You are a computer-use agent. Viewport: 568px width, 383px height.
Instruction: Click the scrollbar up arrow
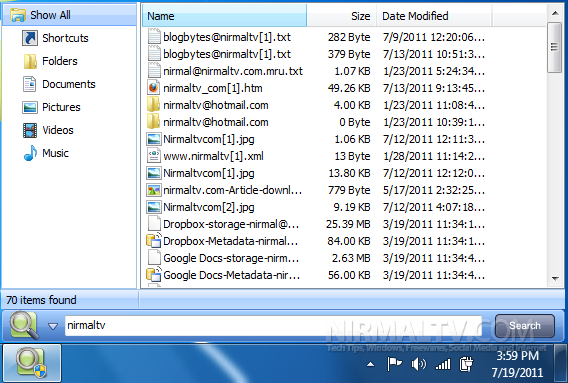click(555, 13)
